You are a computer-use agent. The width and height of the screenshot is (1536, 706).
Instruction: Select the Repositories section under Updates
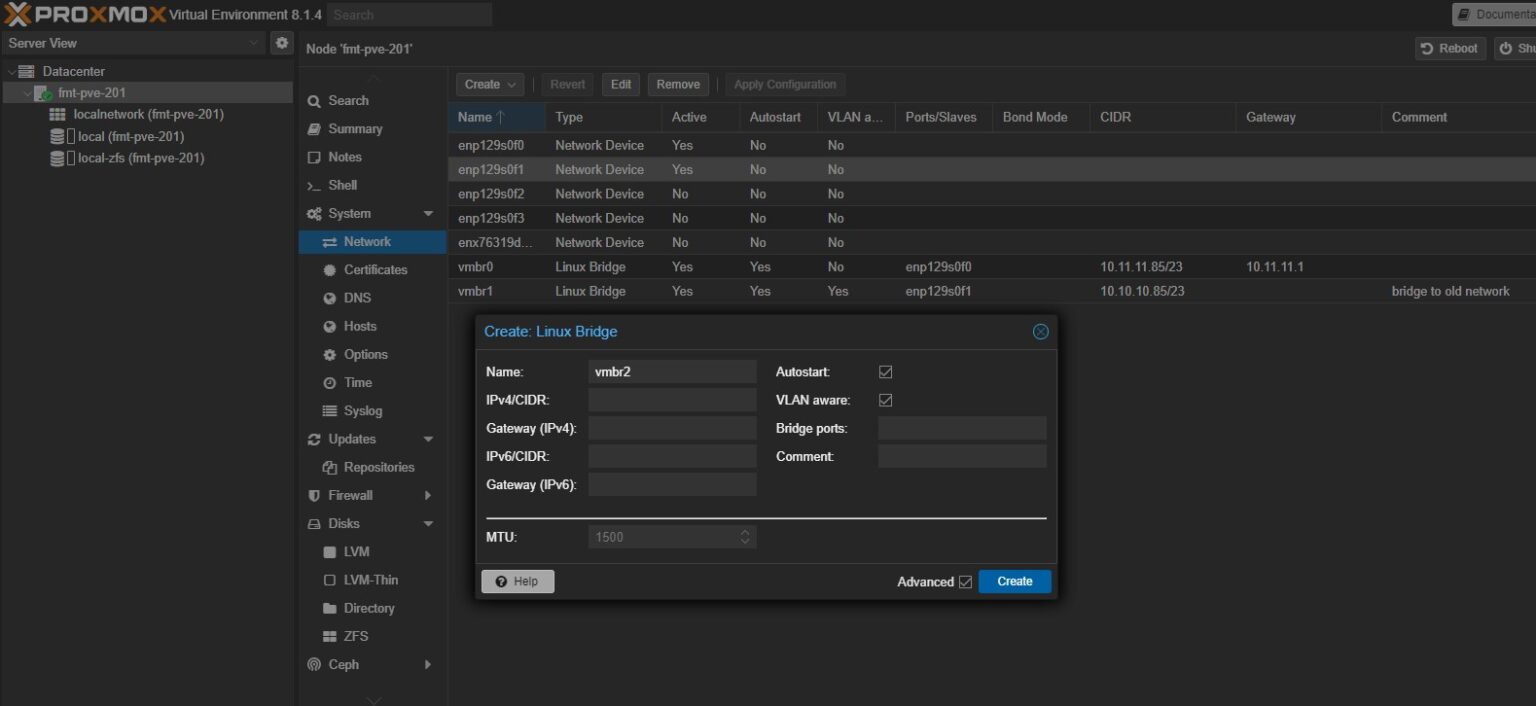click(379, 466)
